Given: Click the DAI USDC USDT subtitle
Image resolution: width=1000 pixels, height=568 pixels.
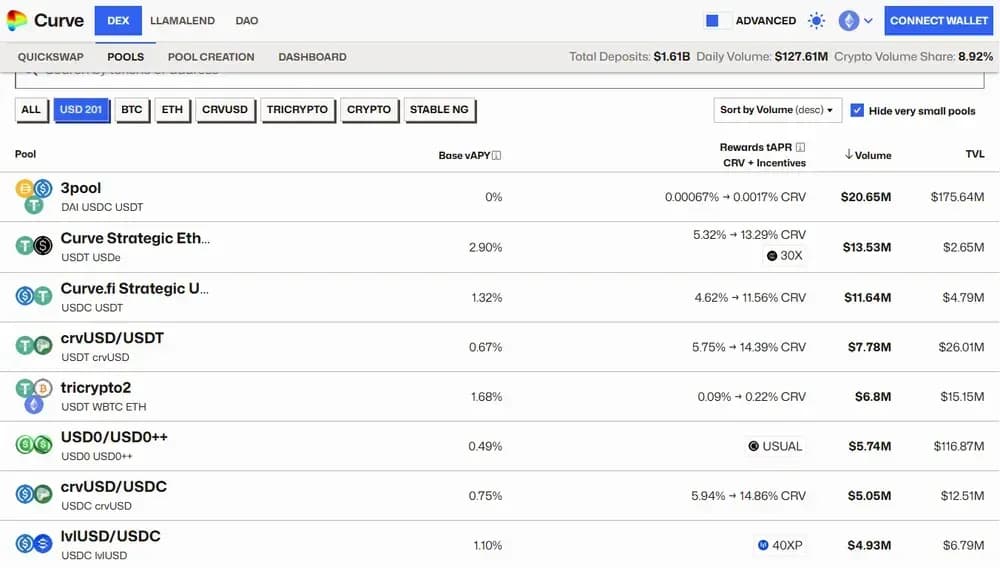Looking at the screenshot, I should [x=102, y=207].
